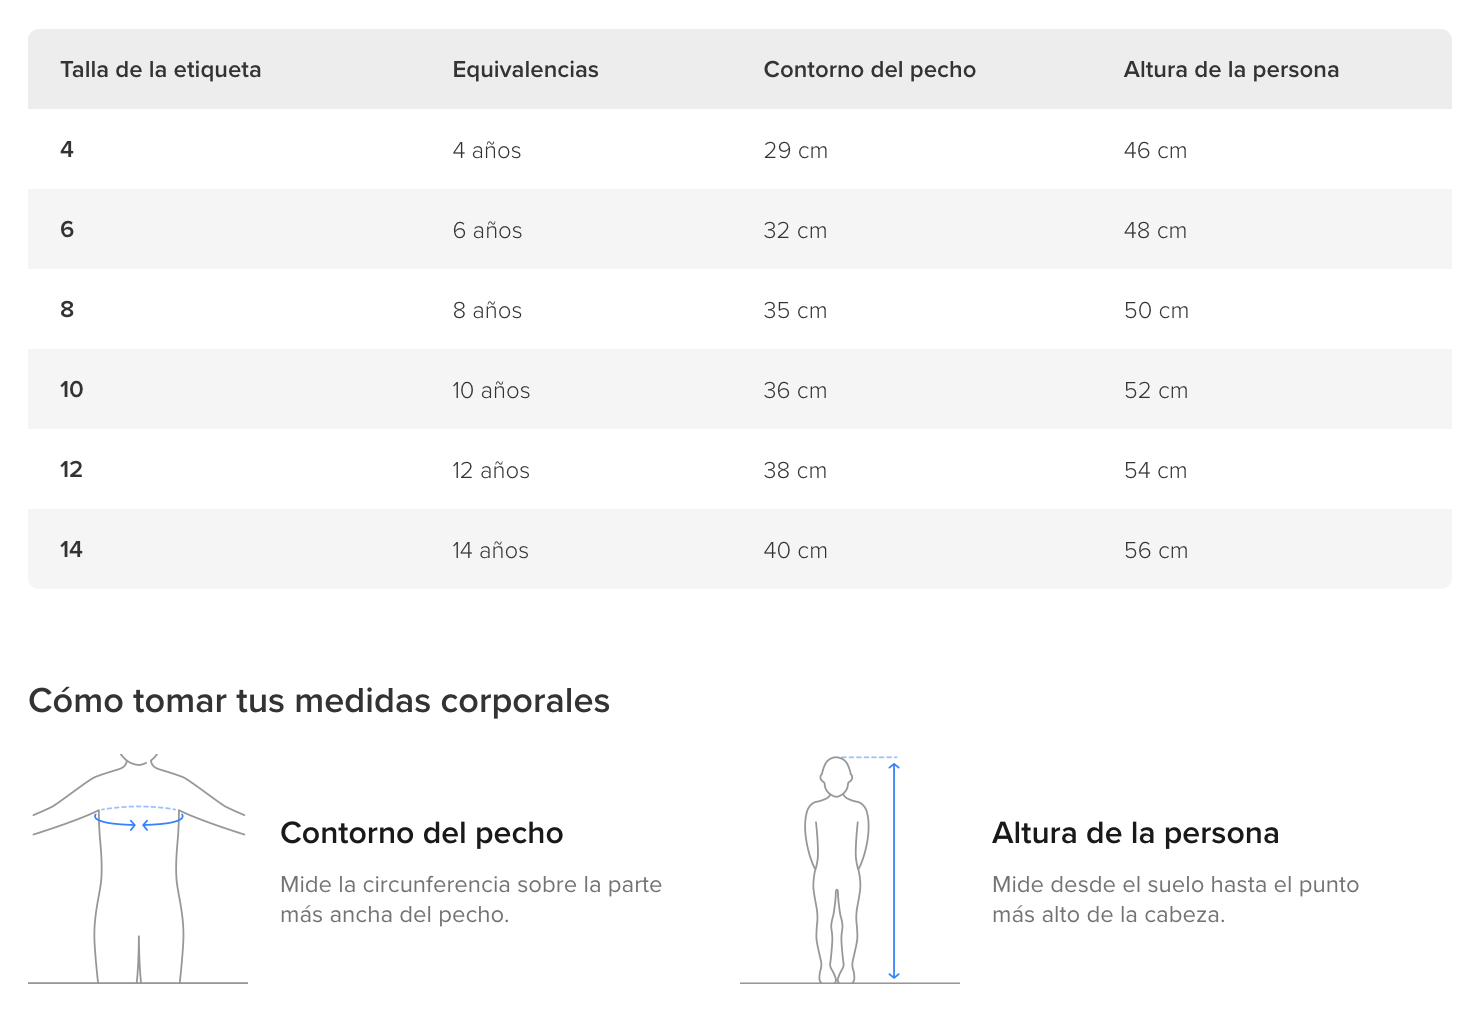The height and width of the screenshot is (1030, 1474).
Task: Click the Altura de la persona instructions title
Action: [1136, 833]
